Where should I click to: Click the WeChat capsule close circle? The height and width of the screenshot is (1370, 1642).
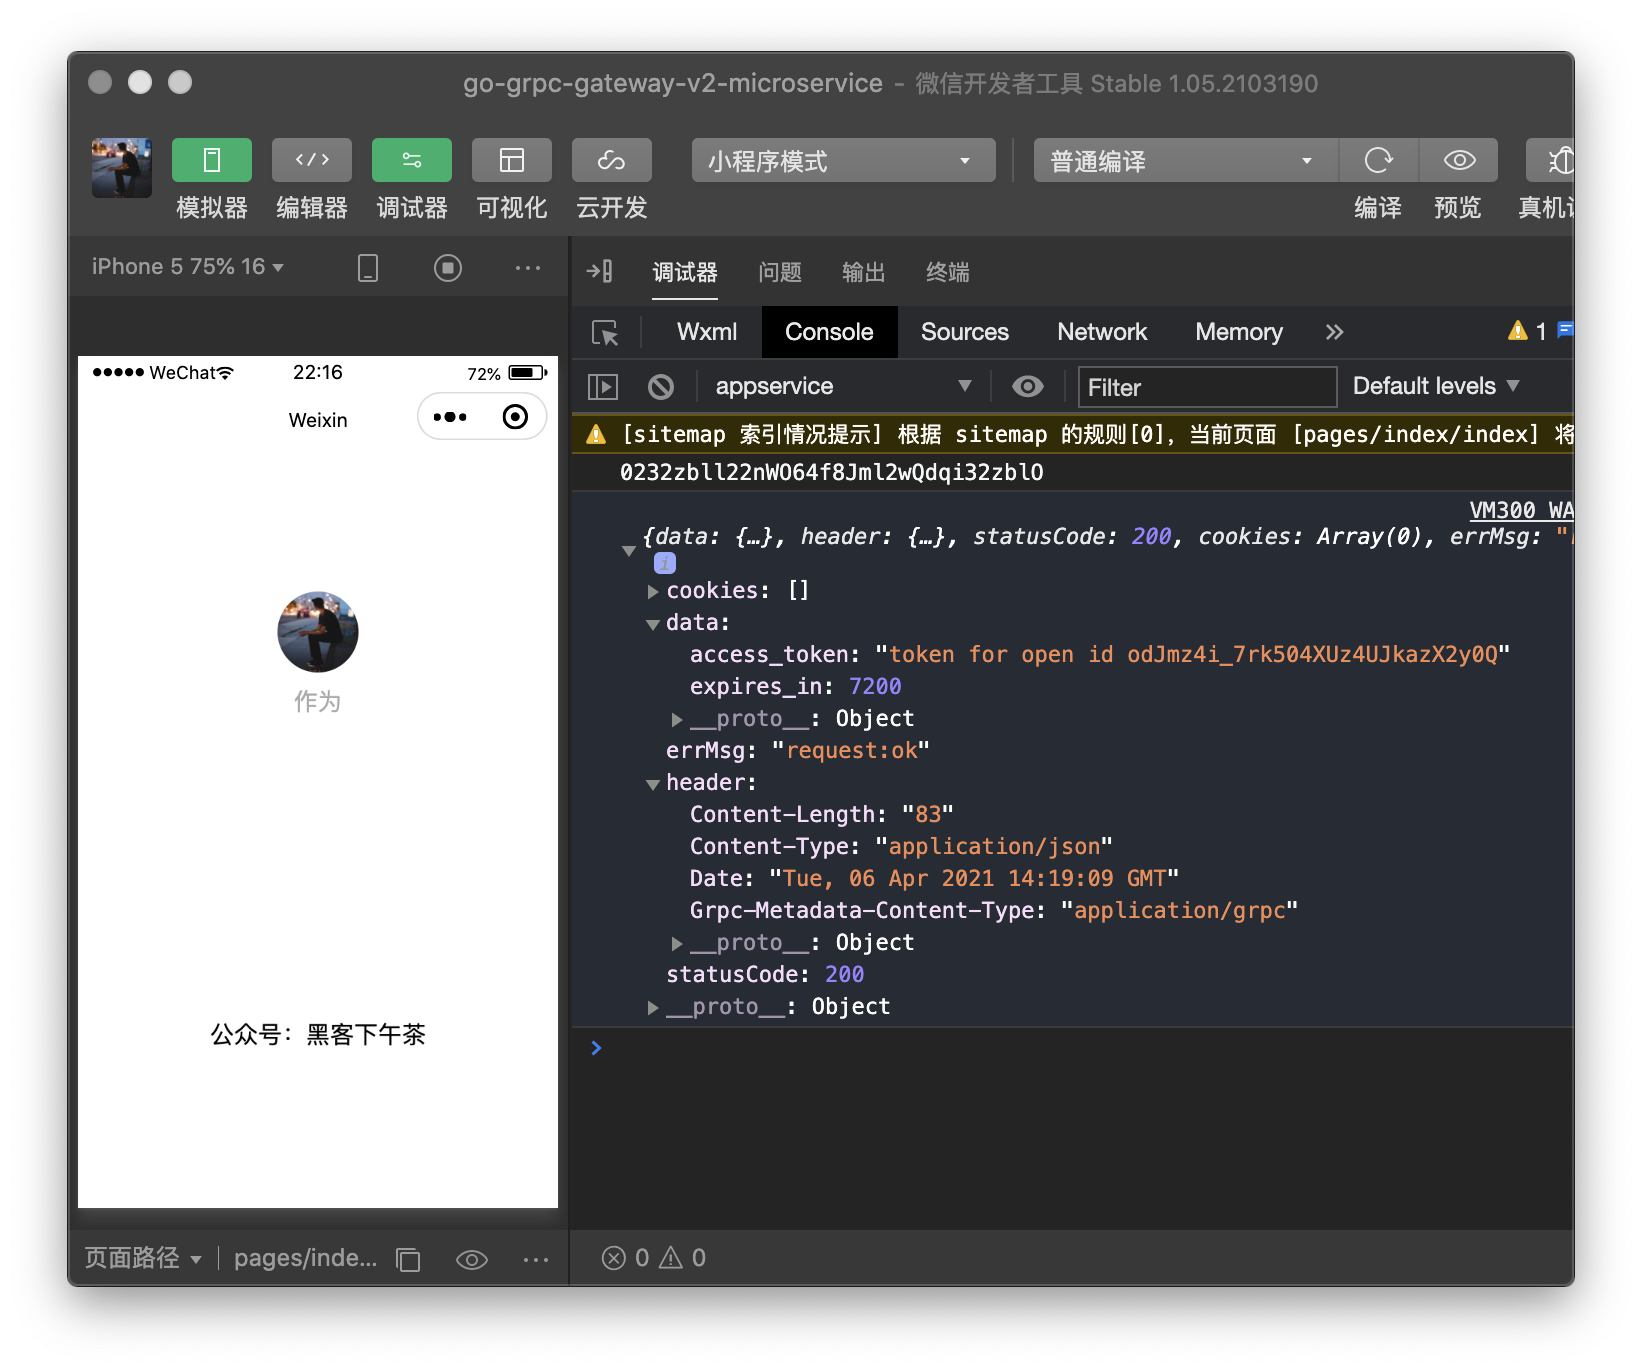[x=515, y=417]
